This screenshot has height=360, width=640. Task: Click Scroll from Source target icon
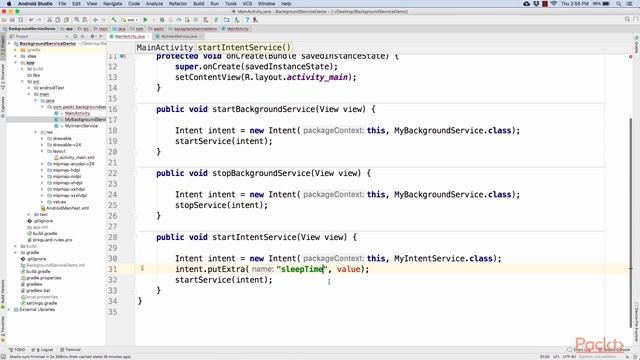coord(75,36)
